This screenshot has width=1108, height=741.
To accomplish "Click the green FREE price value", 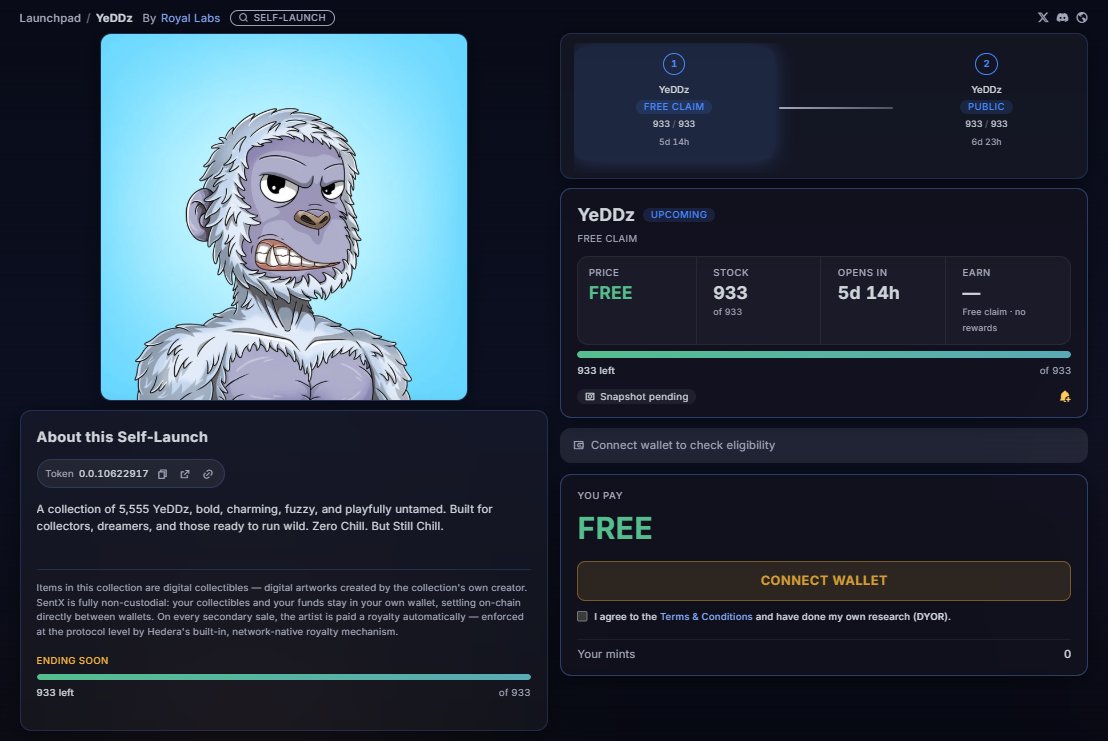I will pyautogui.click(x=611, y=293).
